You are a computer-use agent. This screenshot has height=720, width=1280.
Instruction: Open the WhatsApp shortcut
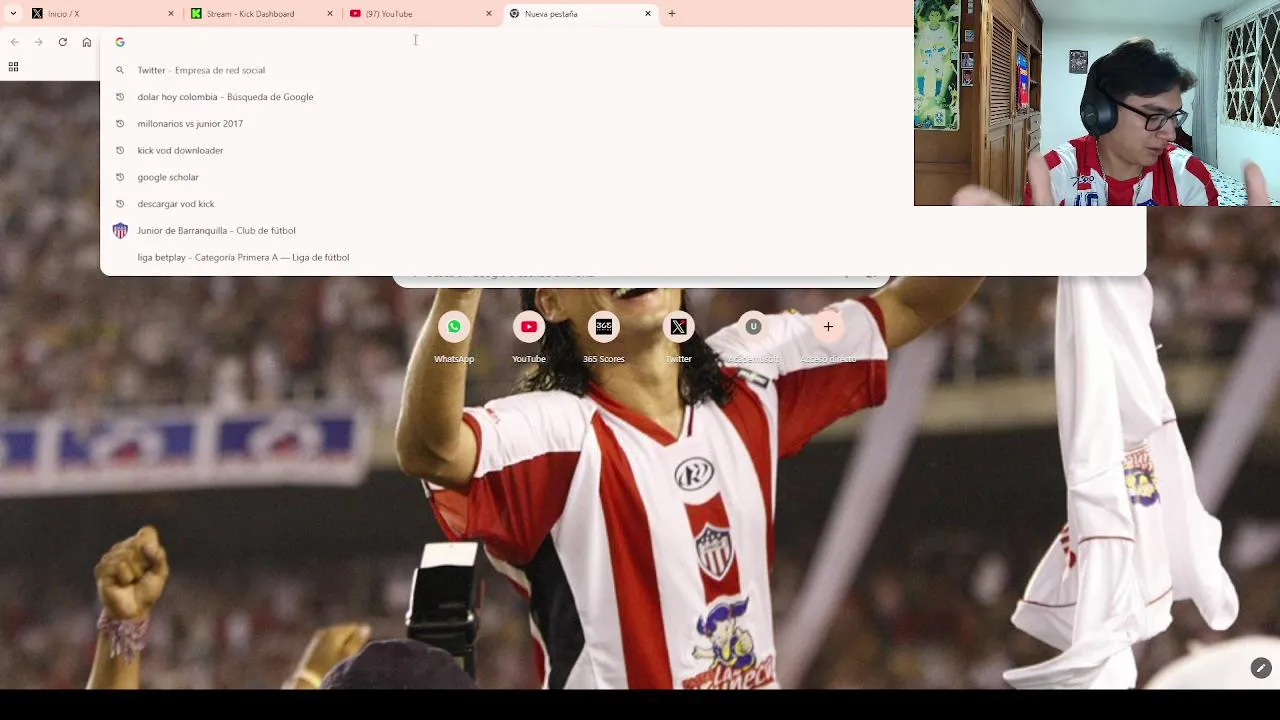coord(454,338)
